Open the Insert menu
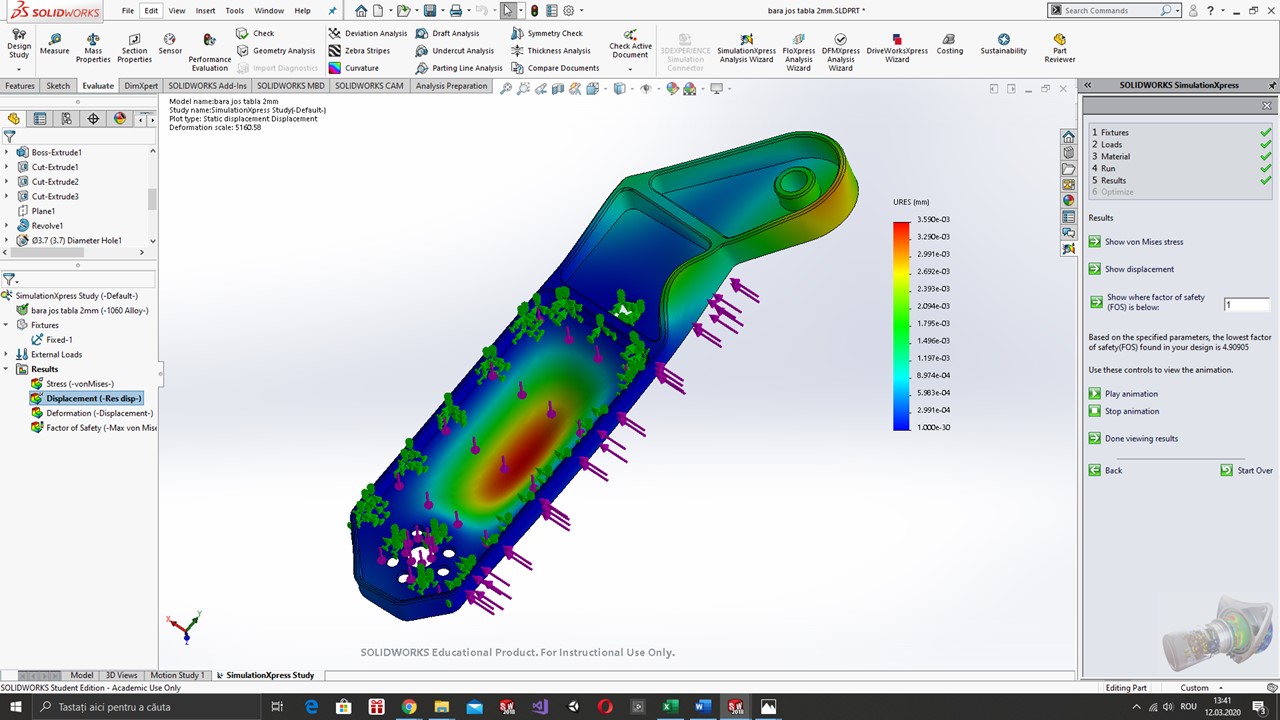1280x720 pixels. (205, 11)
